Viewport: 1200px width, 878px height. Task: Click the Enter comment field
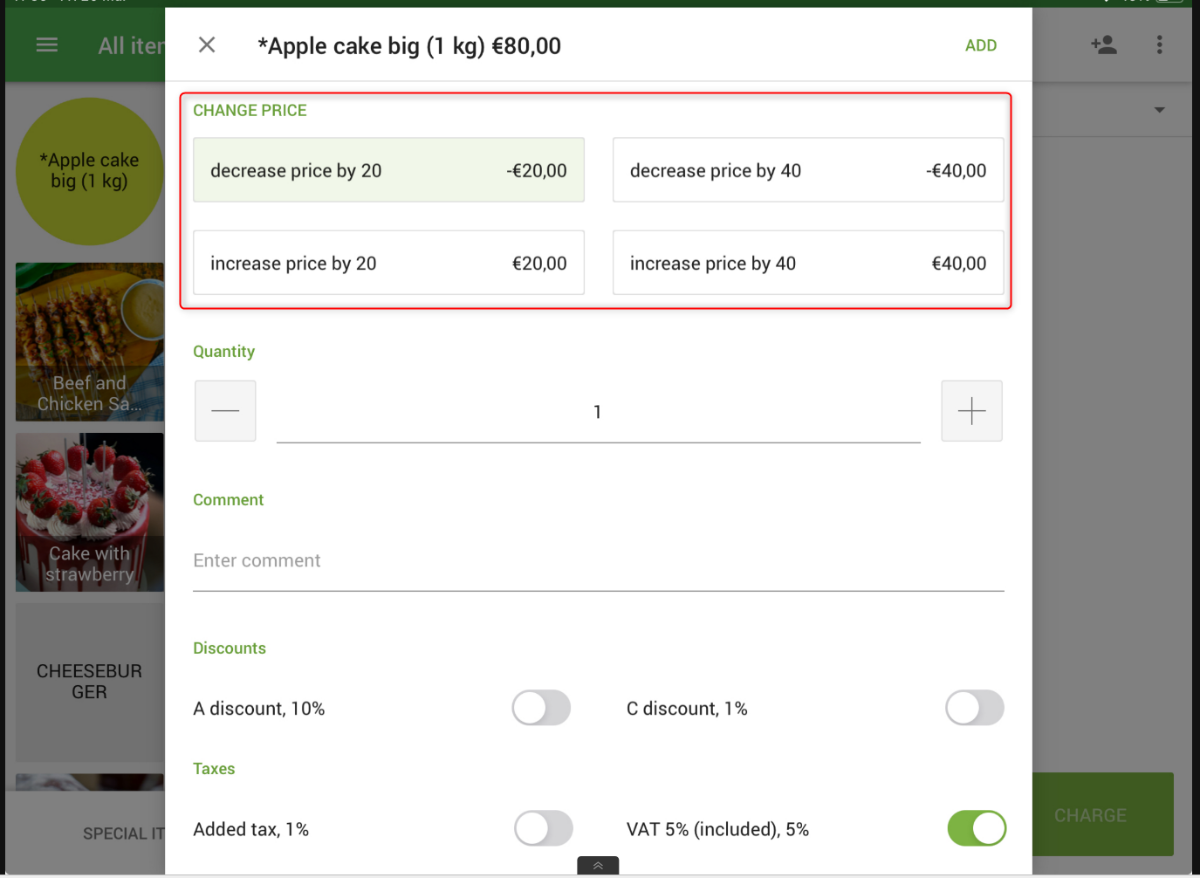pyautogui.click(x=598, y=561)
